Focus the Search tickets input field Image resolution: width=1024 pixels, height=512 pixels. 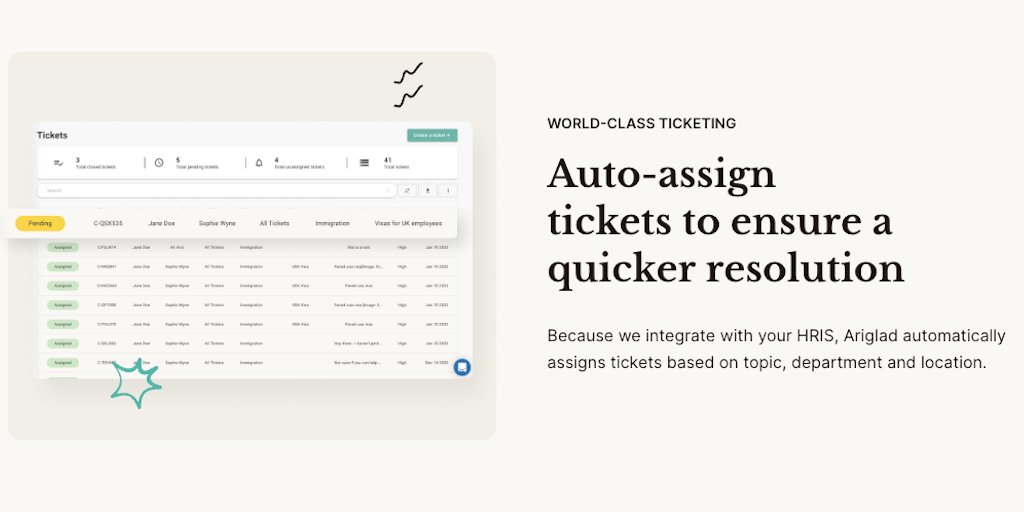(x=217, y=191)
